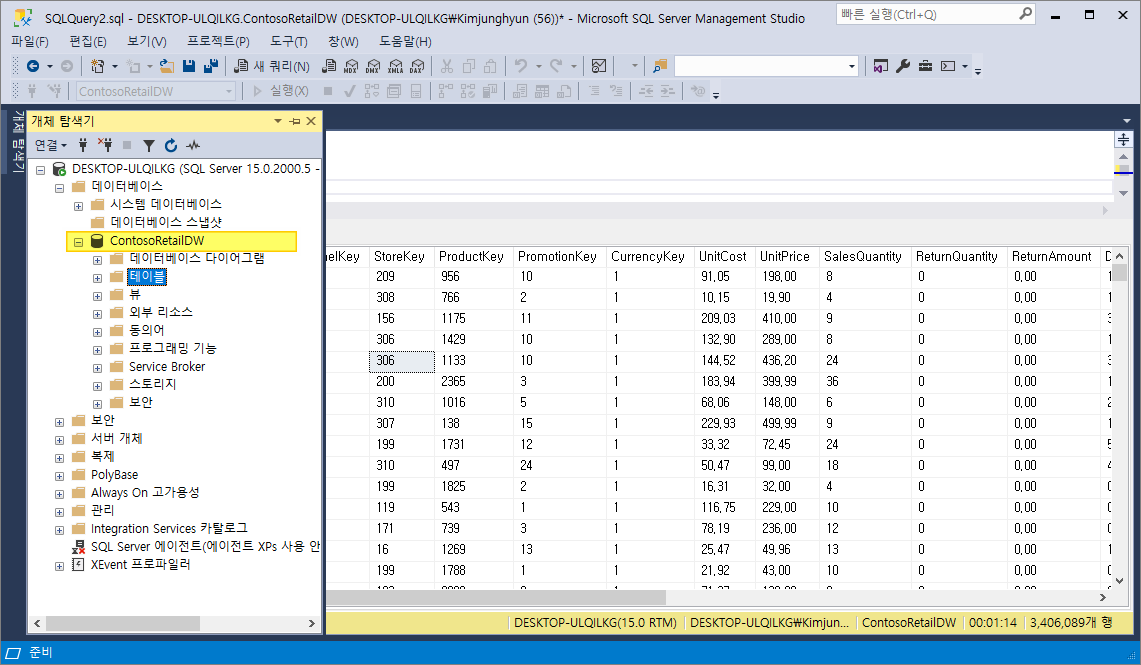Collapse the 데이터베이스 folder node
1141x665 pixels.
tap(60, 188)
